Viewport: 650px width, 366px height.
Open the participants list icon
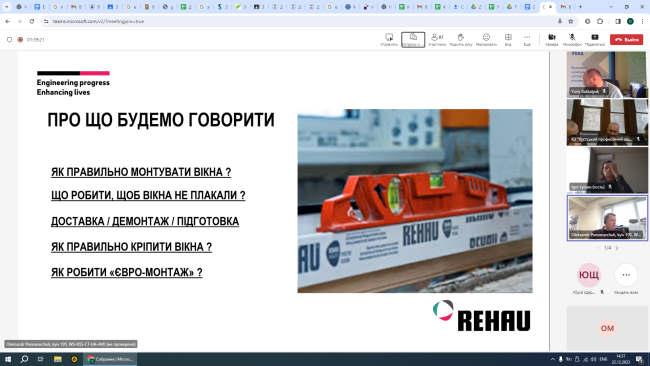(x=437, y=39)
